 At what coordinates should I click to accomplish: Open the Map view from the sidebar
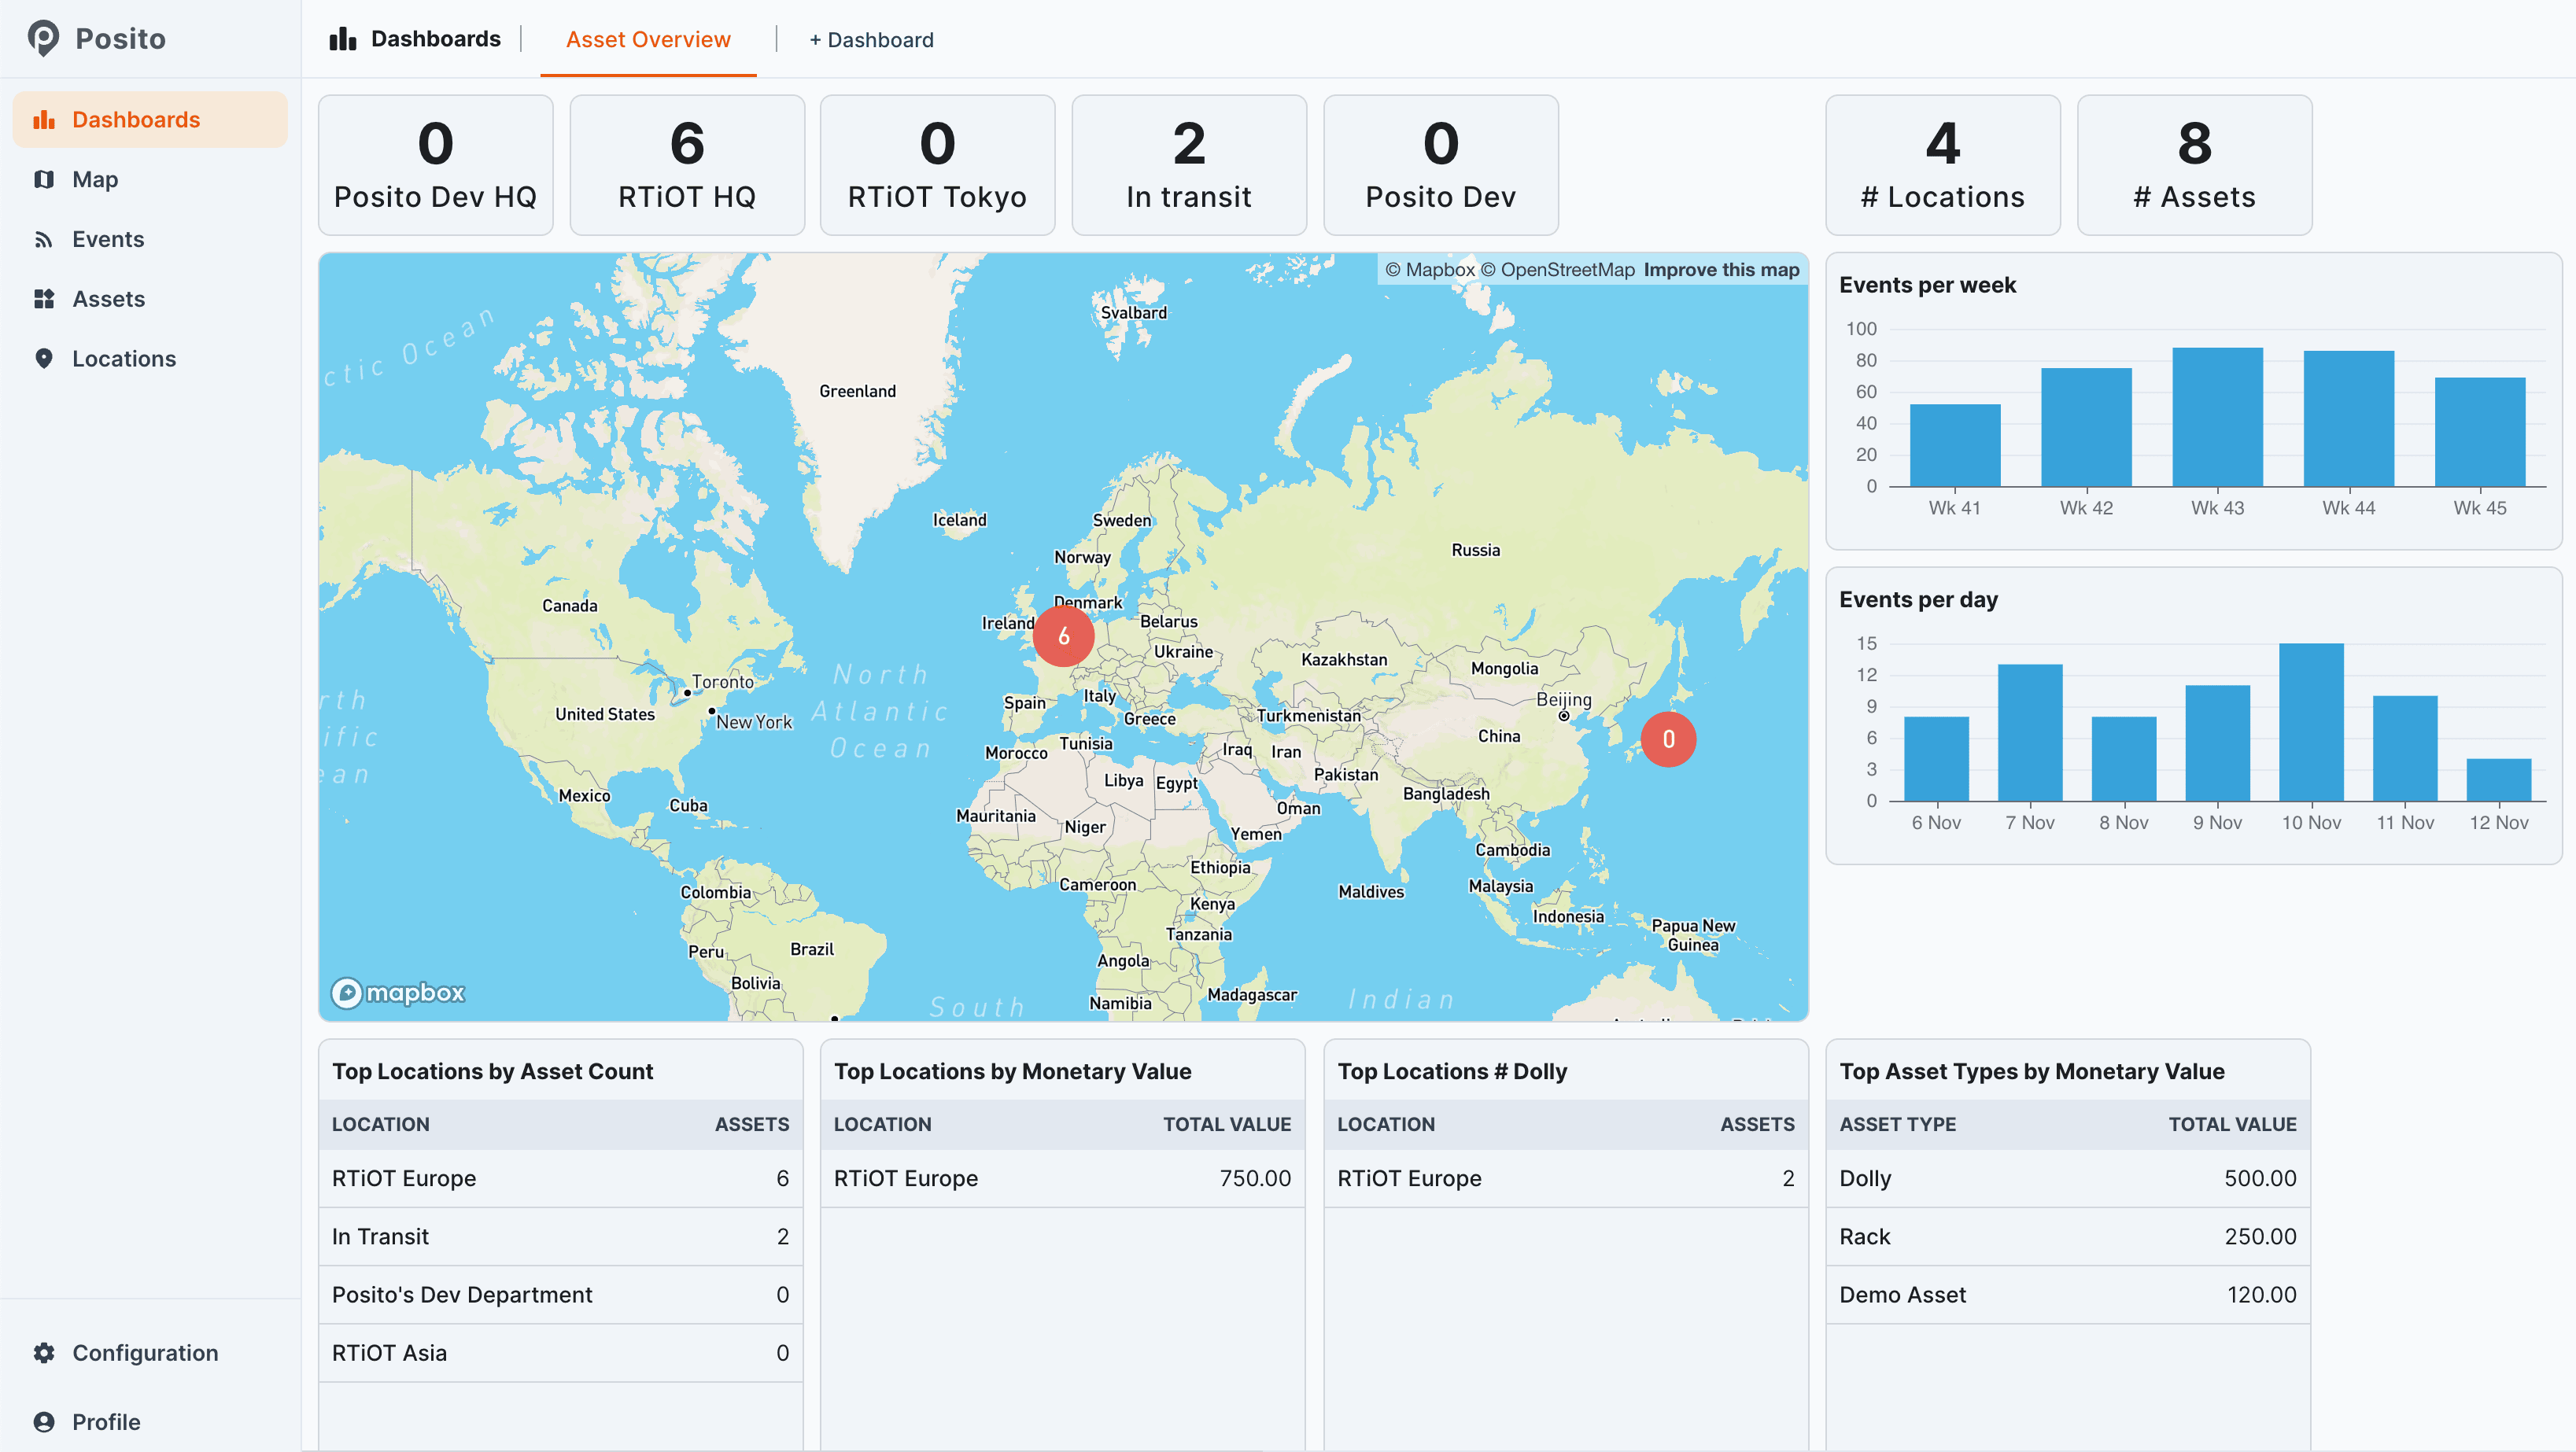[x=45, y=179]
